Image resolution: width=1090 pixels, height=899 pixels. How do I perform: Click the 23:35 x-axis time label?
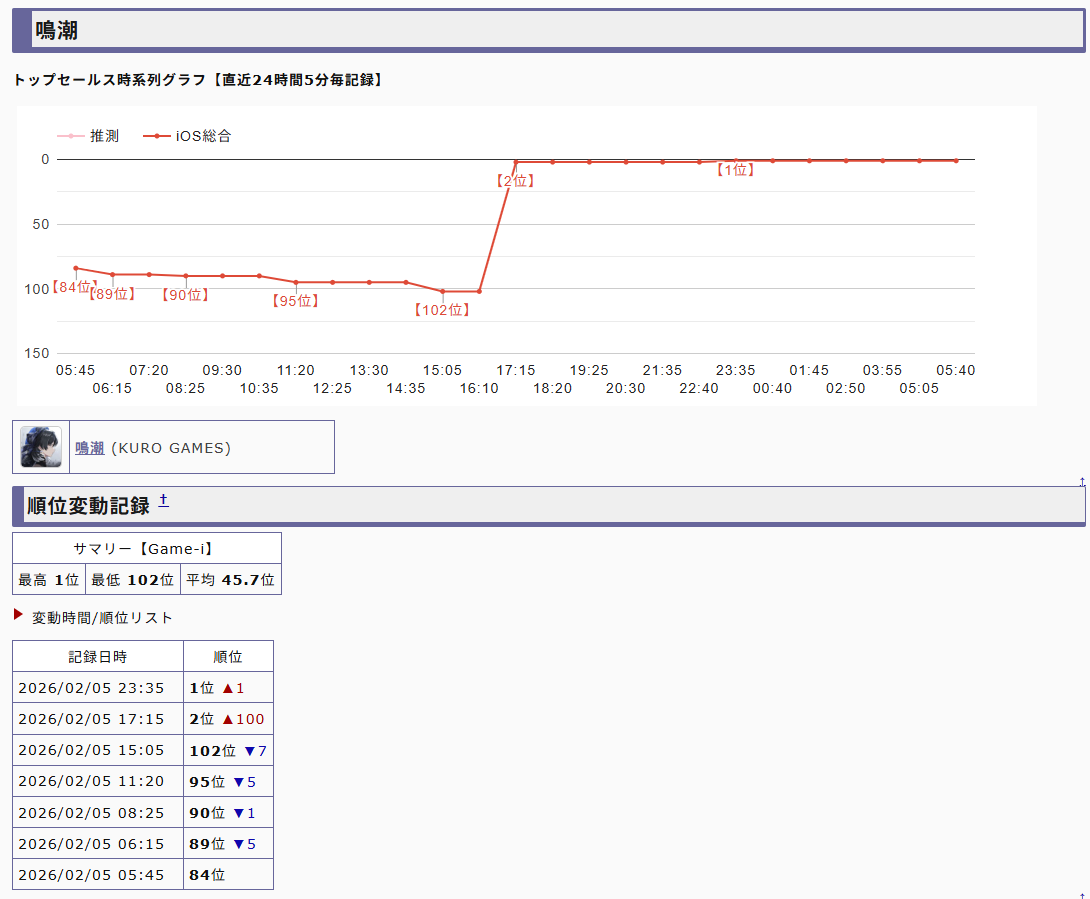coord(735,370)
